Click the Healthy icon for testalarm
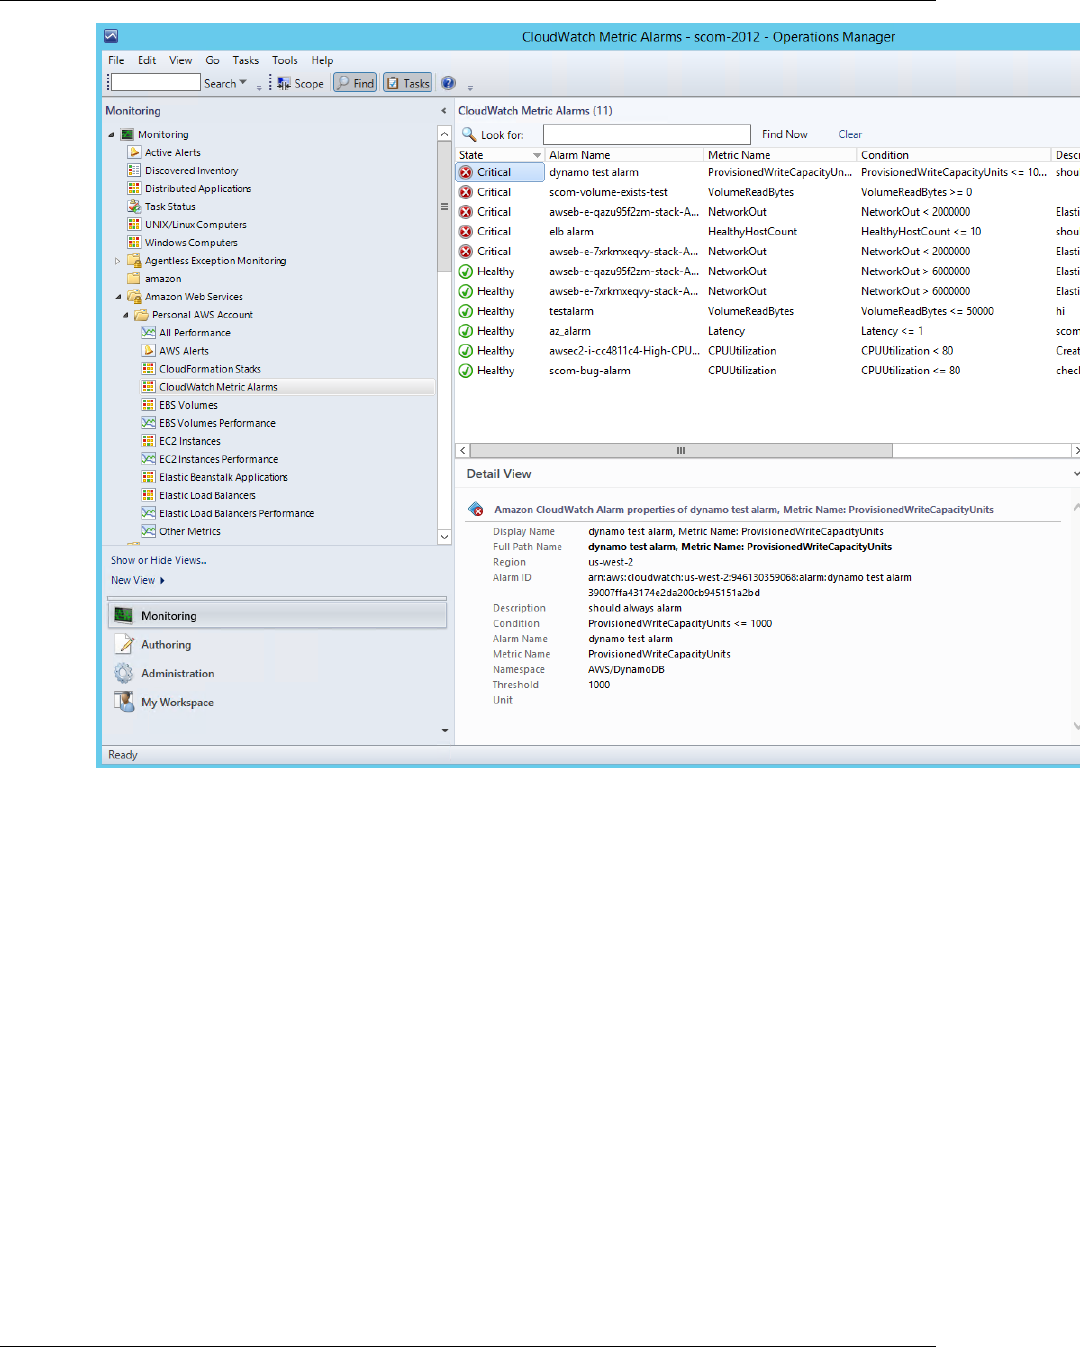This screenshot has width=1080, height=1347. (x=466, y=311)
